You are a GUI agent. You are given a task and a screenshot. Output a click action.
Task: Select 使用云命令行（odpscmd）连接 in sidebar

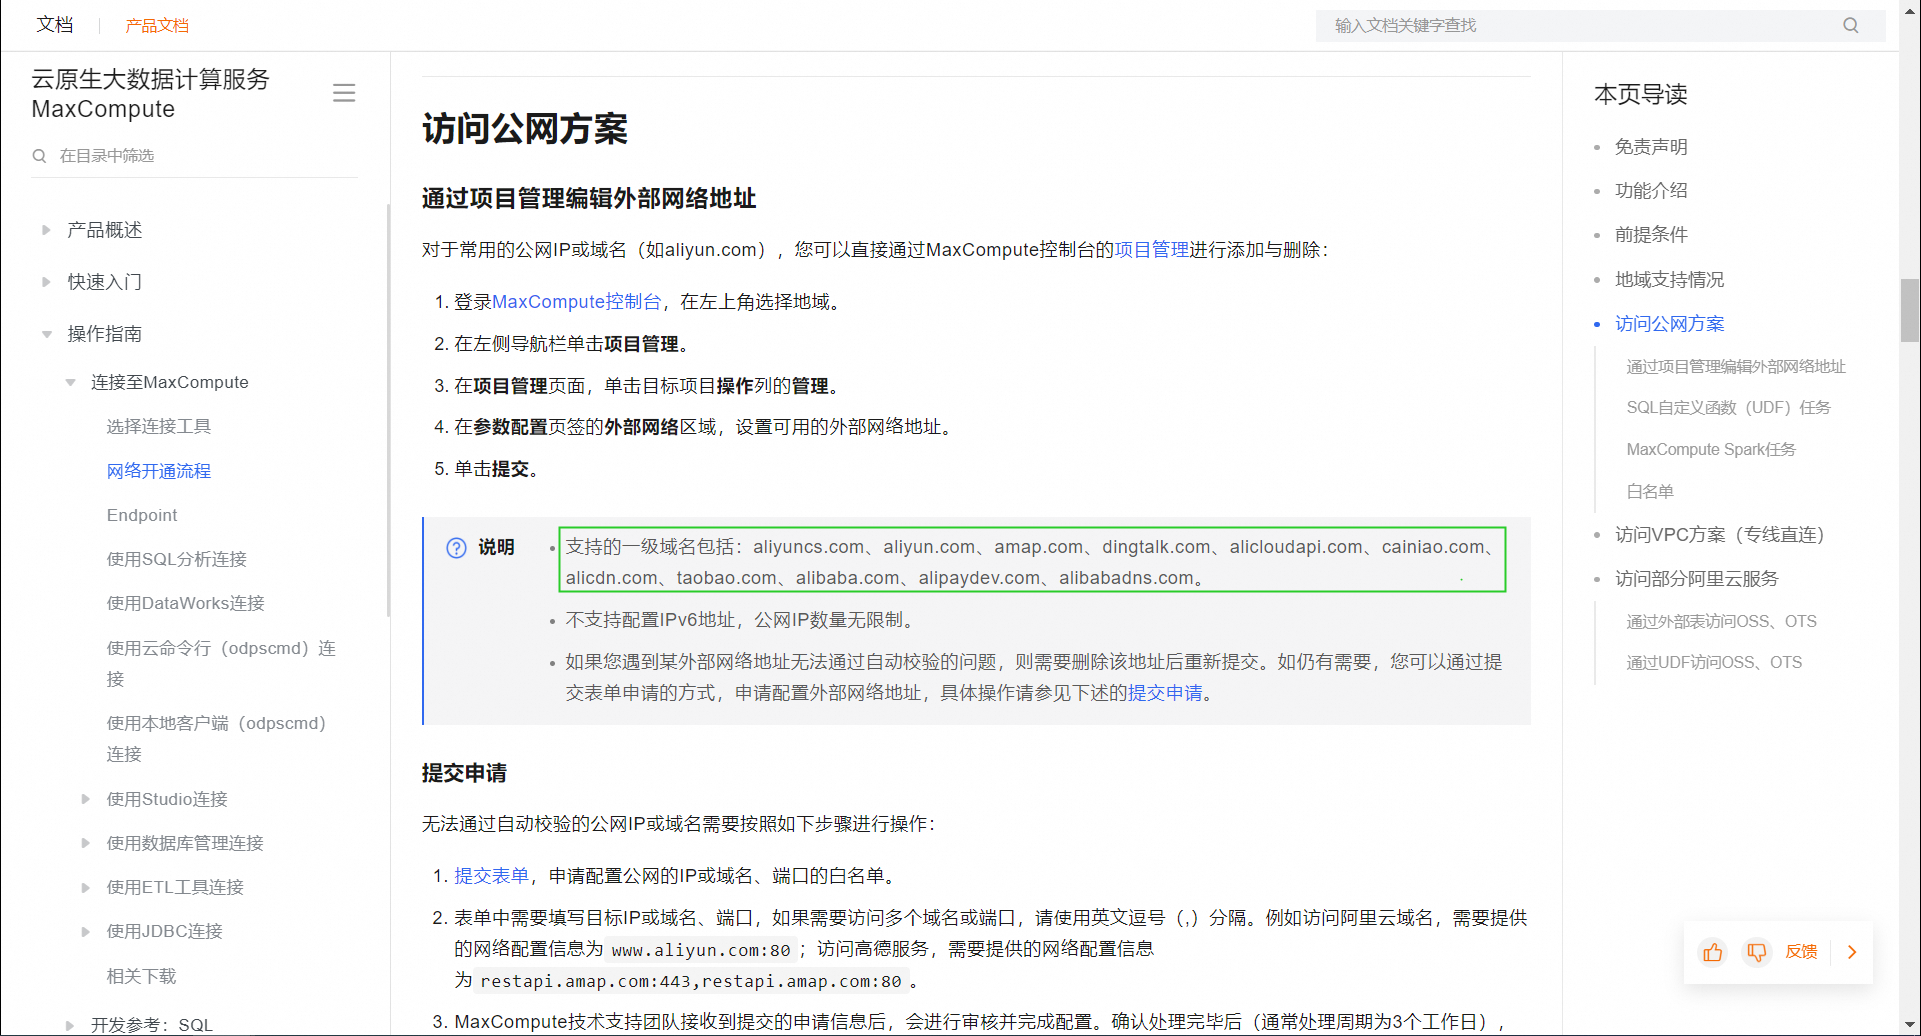221,663
